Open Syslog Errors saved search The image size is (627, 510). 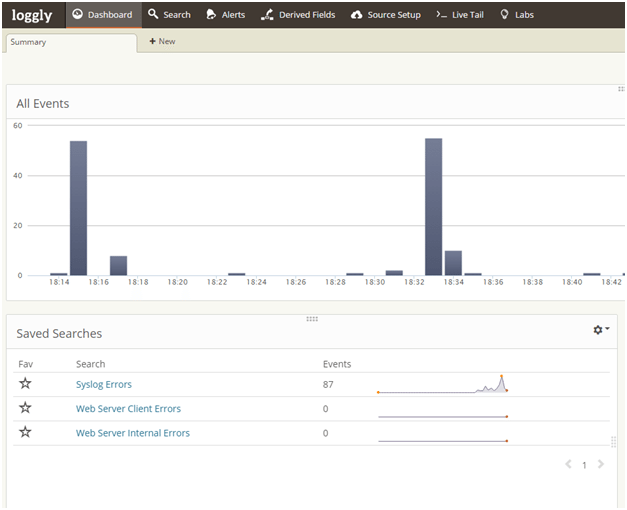pos(104,385)
